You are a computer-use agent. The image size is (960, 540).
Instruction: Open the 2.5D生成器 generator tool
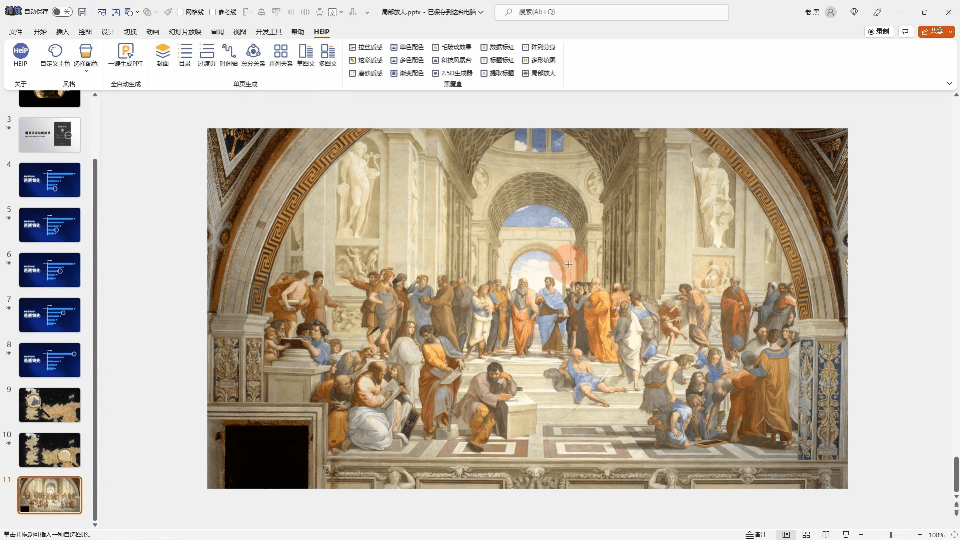452,73
